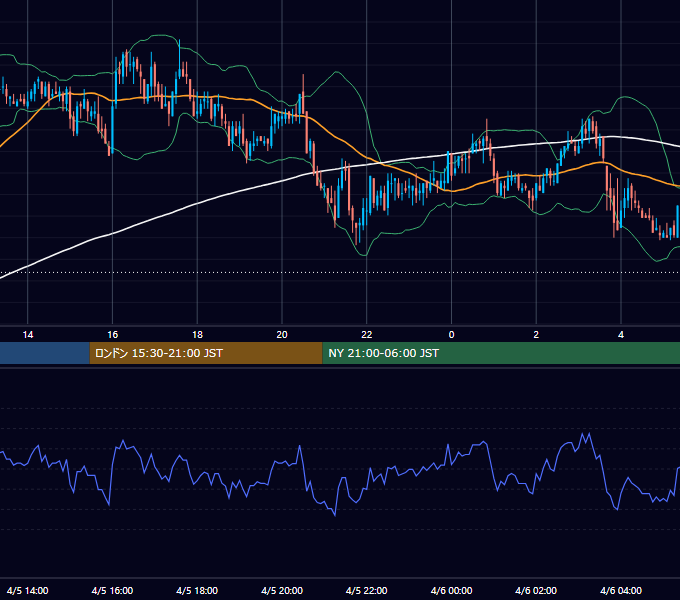Click the 4/6 04:00 label on the oscillator axis

621,590
